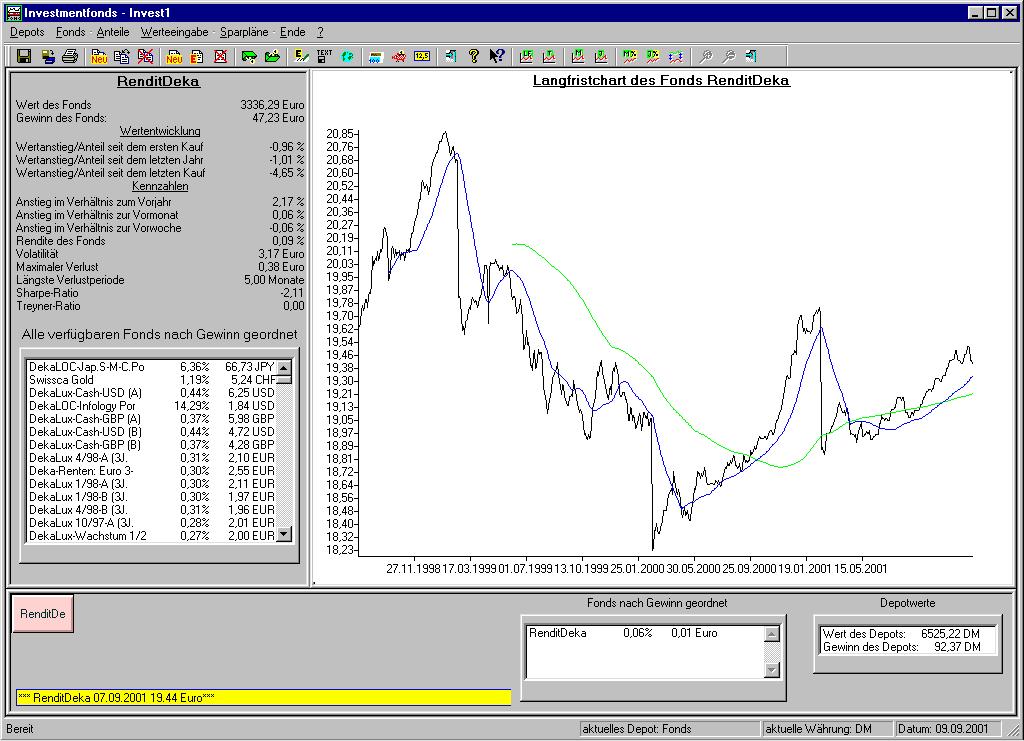Click the yellow 12,5 icon
This screenshot has width=1024, height=741.
tap(422, 56)
